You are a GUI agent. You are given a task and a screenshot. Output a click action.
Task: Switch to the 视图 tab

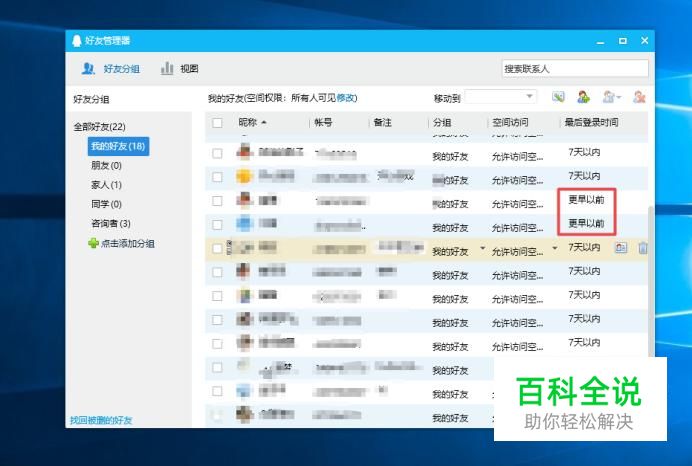click(180, 69)
